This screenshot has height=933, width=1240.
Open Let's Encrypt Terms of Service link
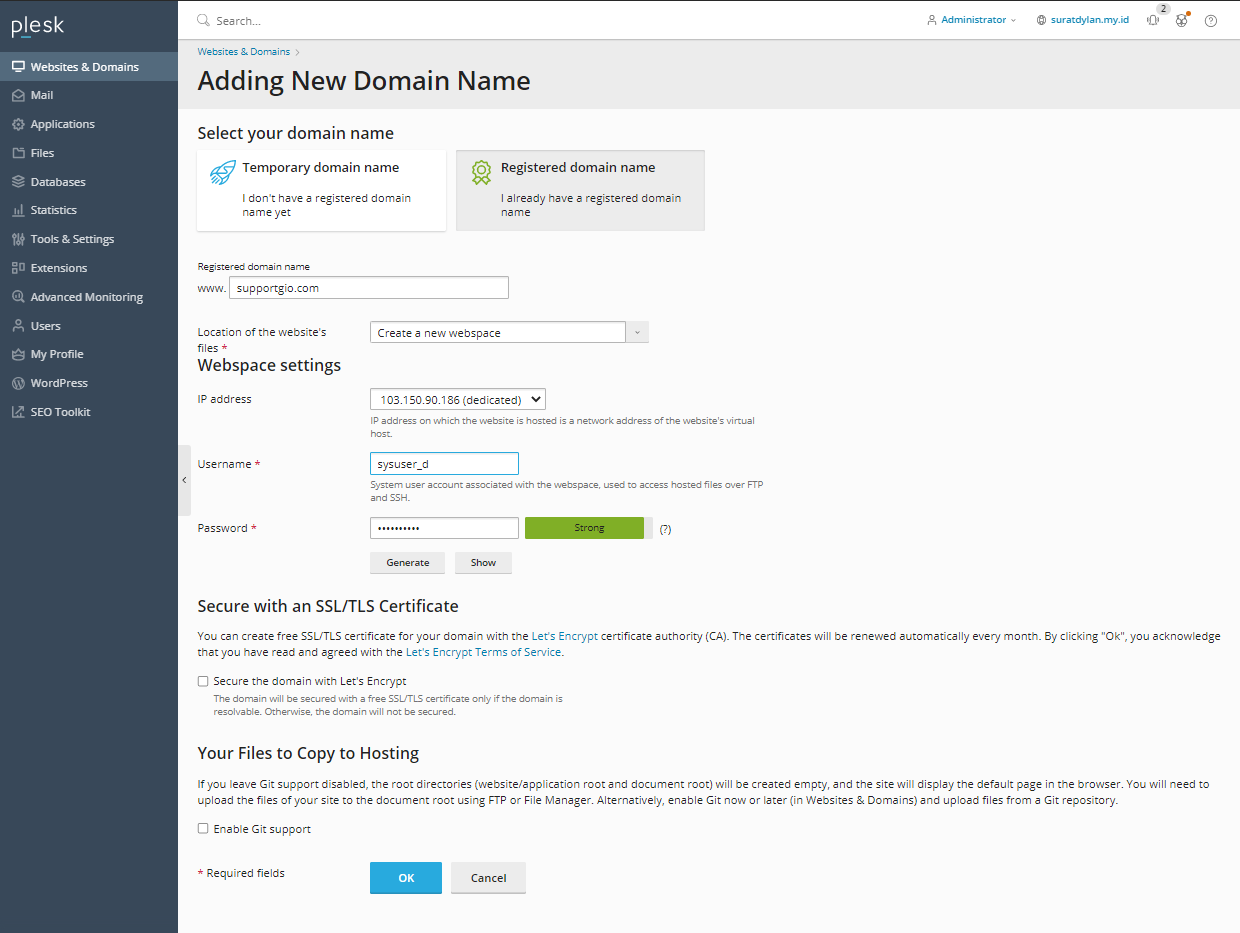pos(484,651)
